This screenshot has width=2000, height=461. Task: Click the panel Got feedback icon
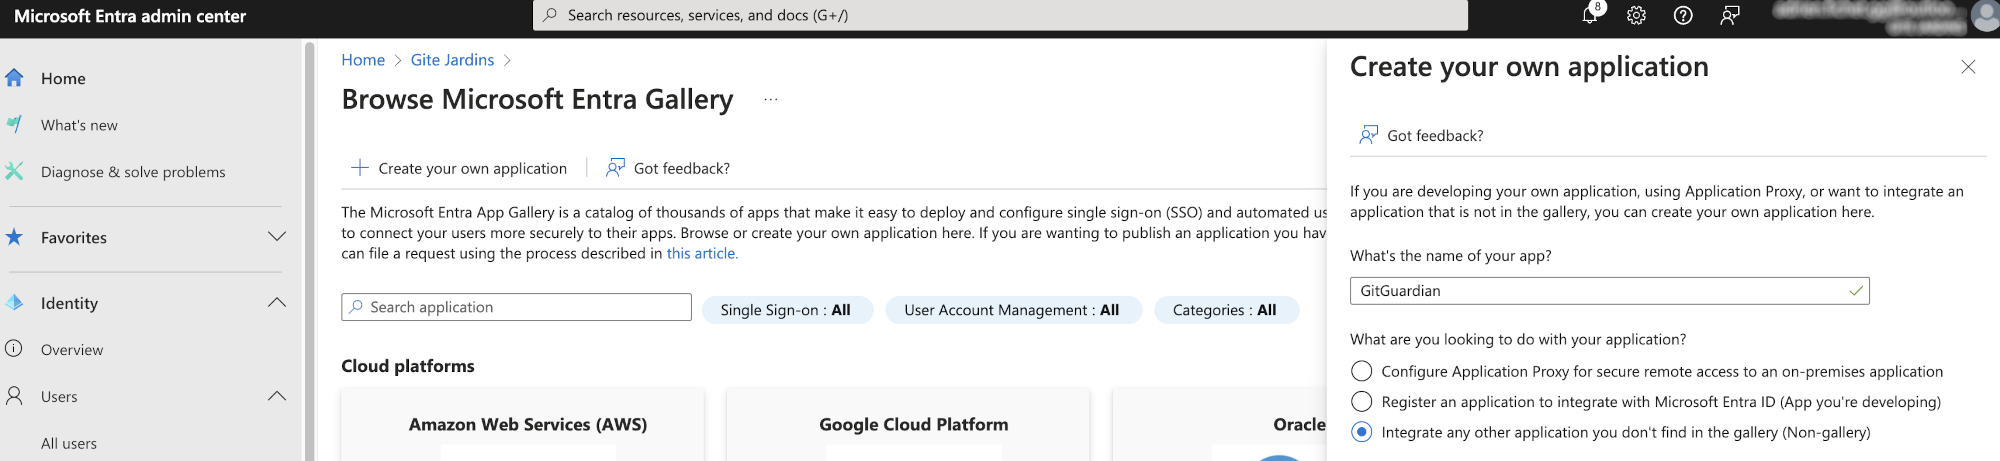1369,135
